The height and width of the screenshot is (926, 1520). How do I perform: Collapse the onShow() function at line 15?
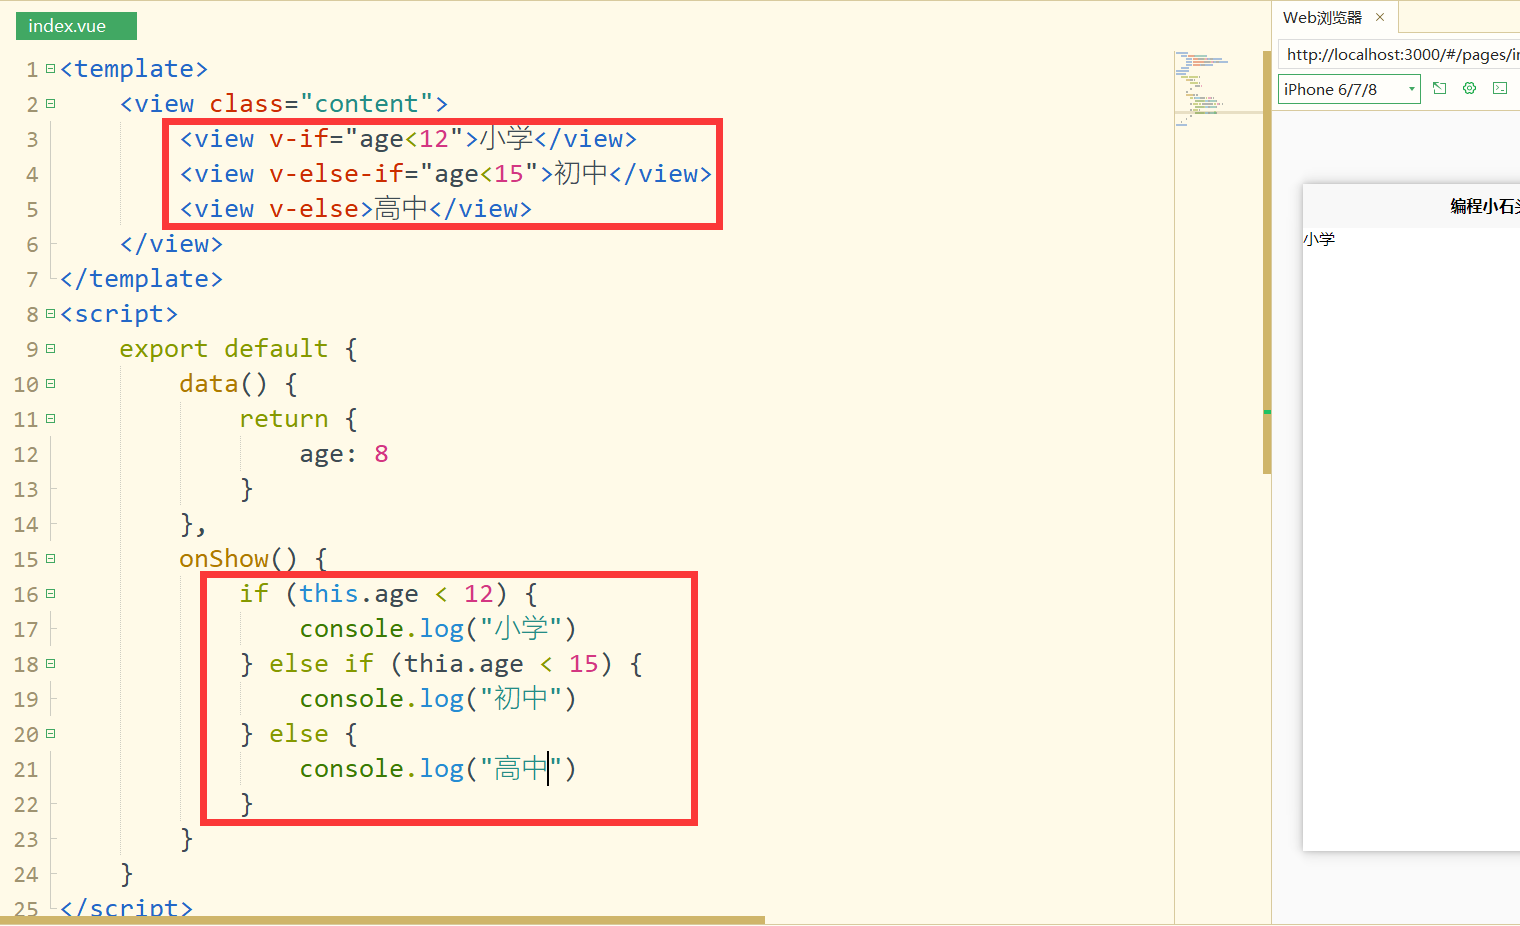[x=50, y=559]
